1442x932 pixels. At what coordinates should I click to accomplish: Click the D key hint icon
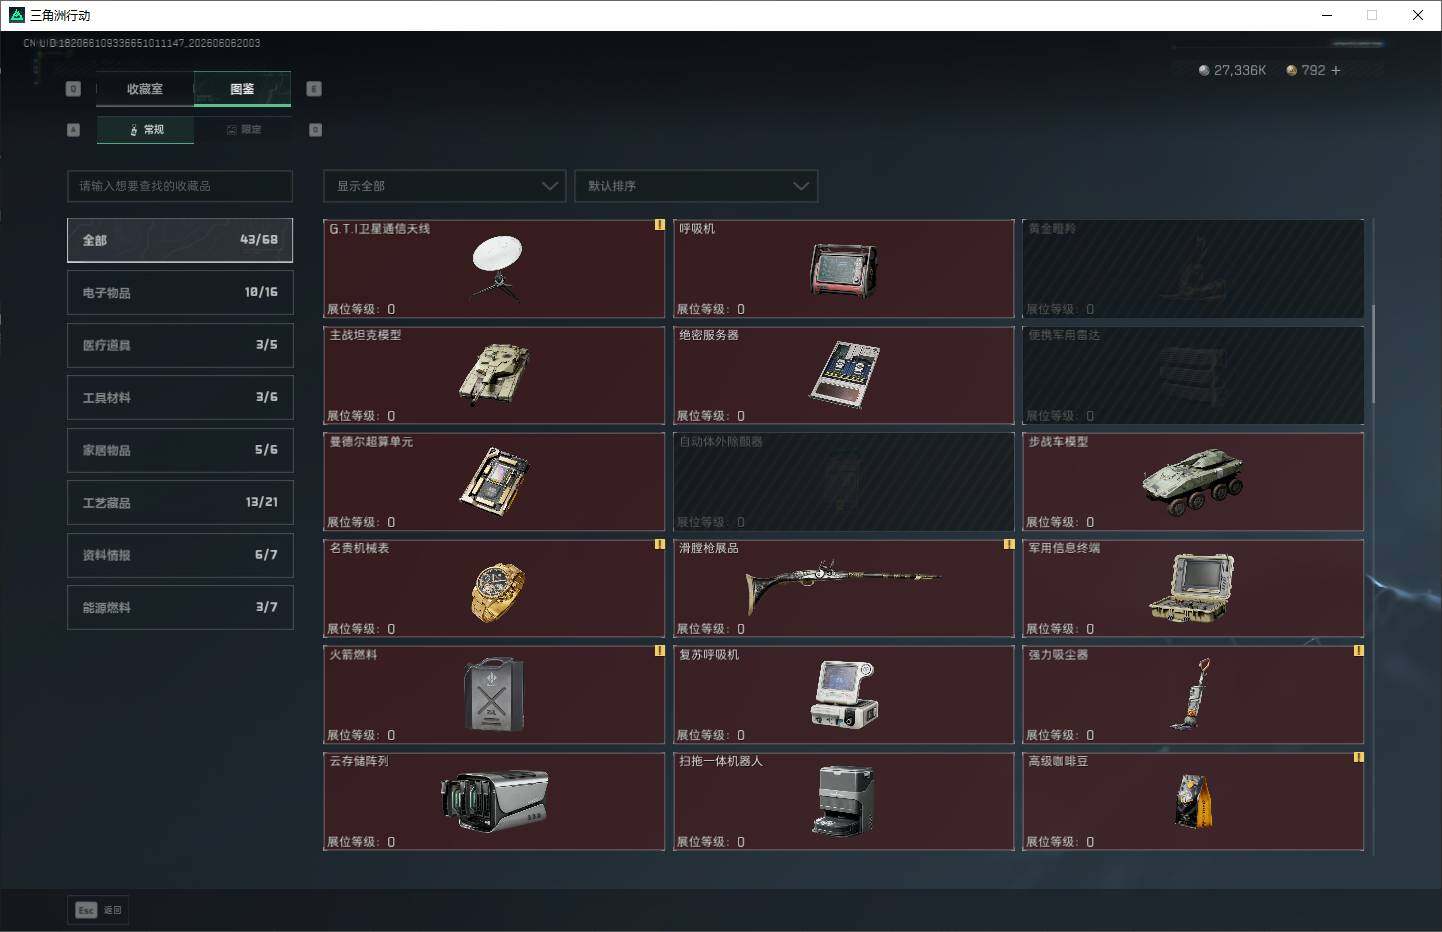pos(315,130)
